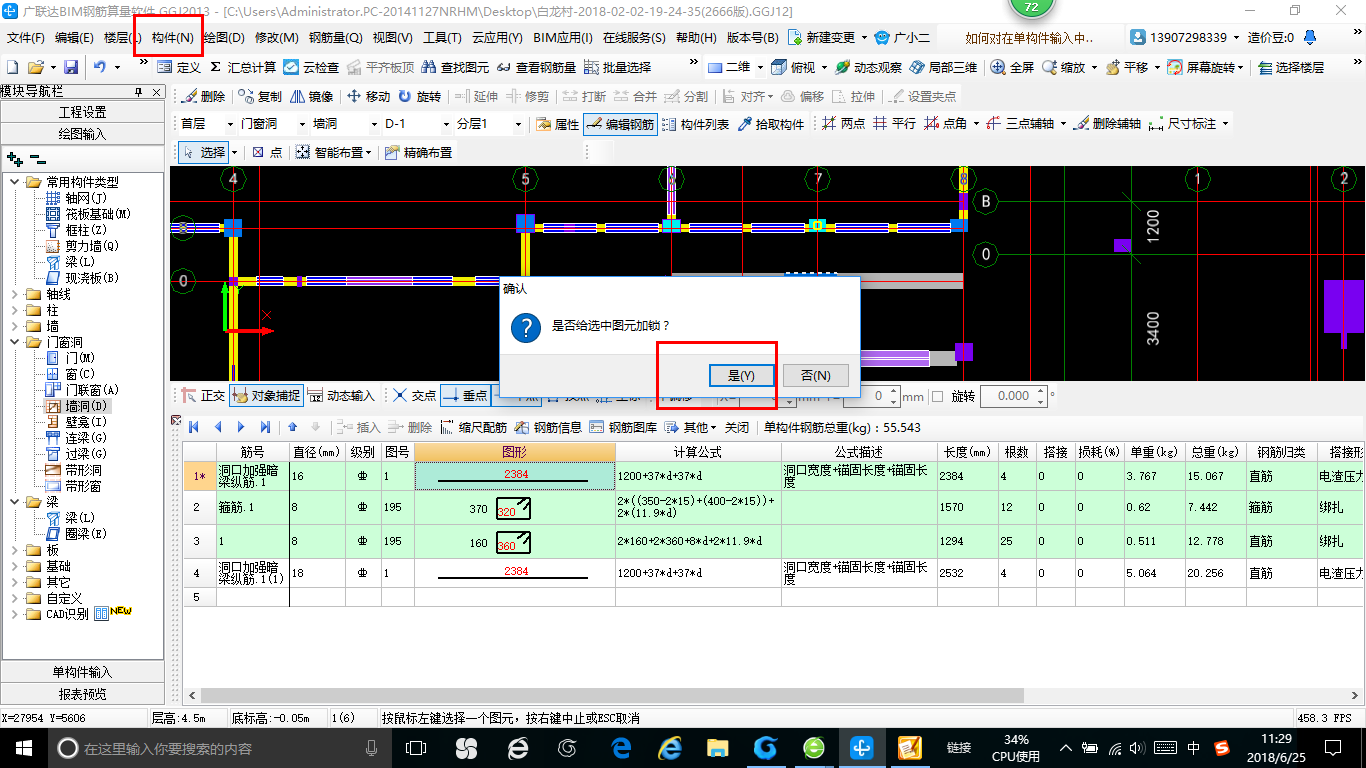Click 查看钢筋量 tool
1366x768 pixels.
coord(536,67)
